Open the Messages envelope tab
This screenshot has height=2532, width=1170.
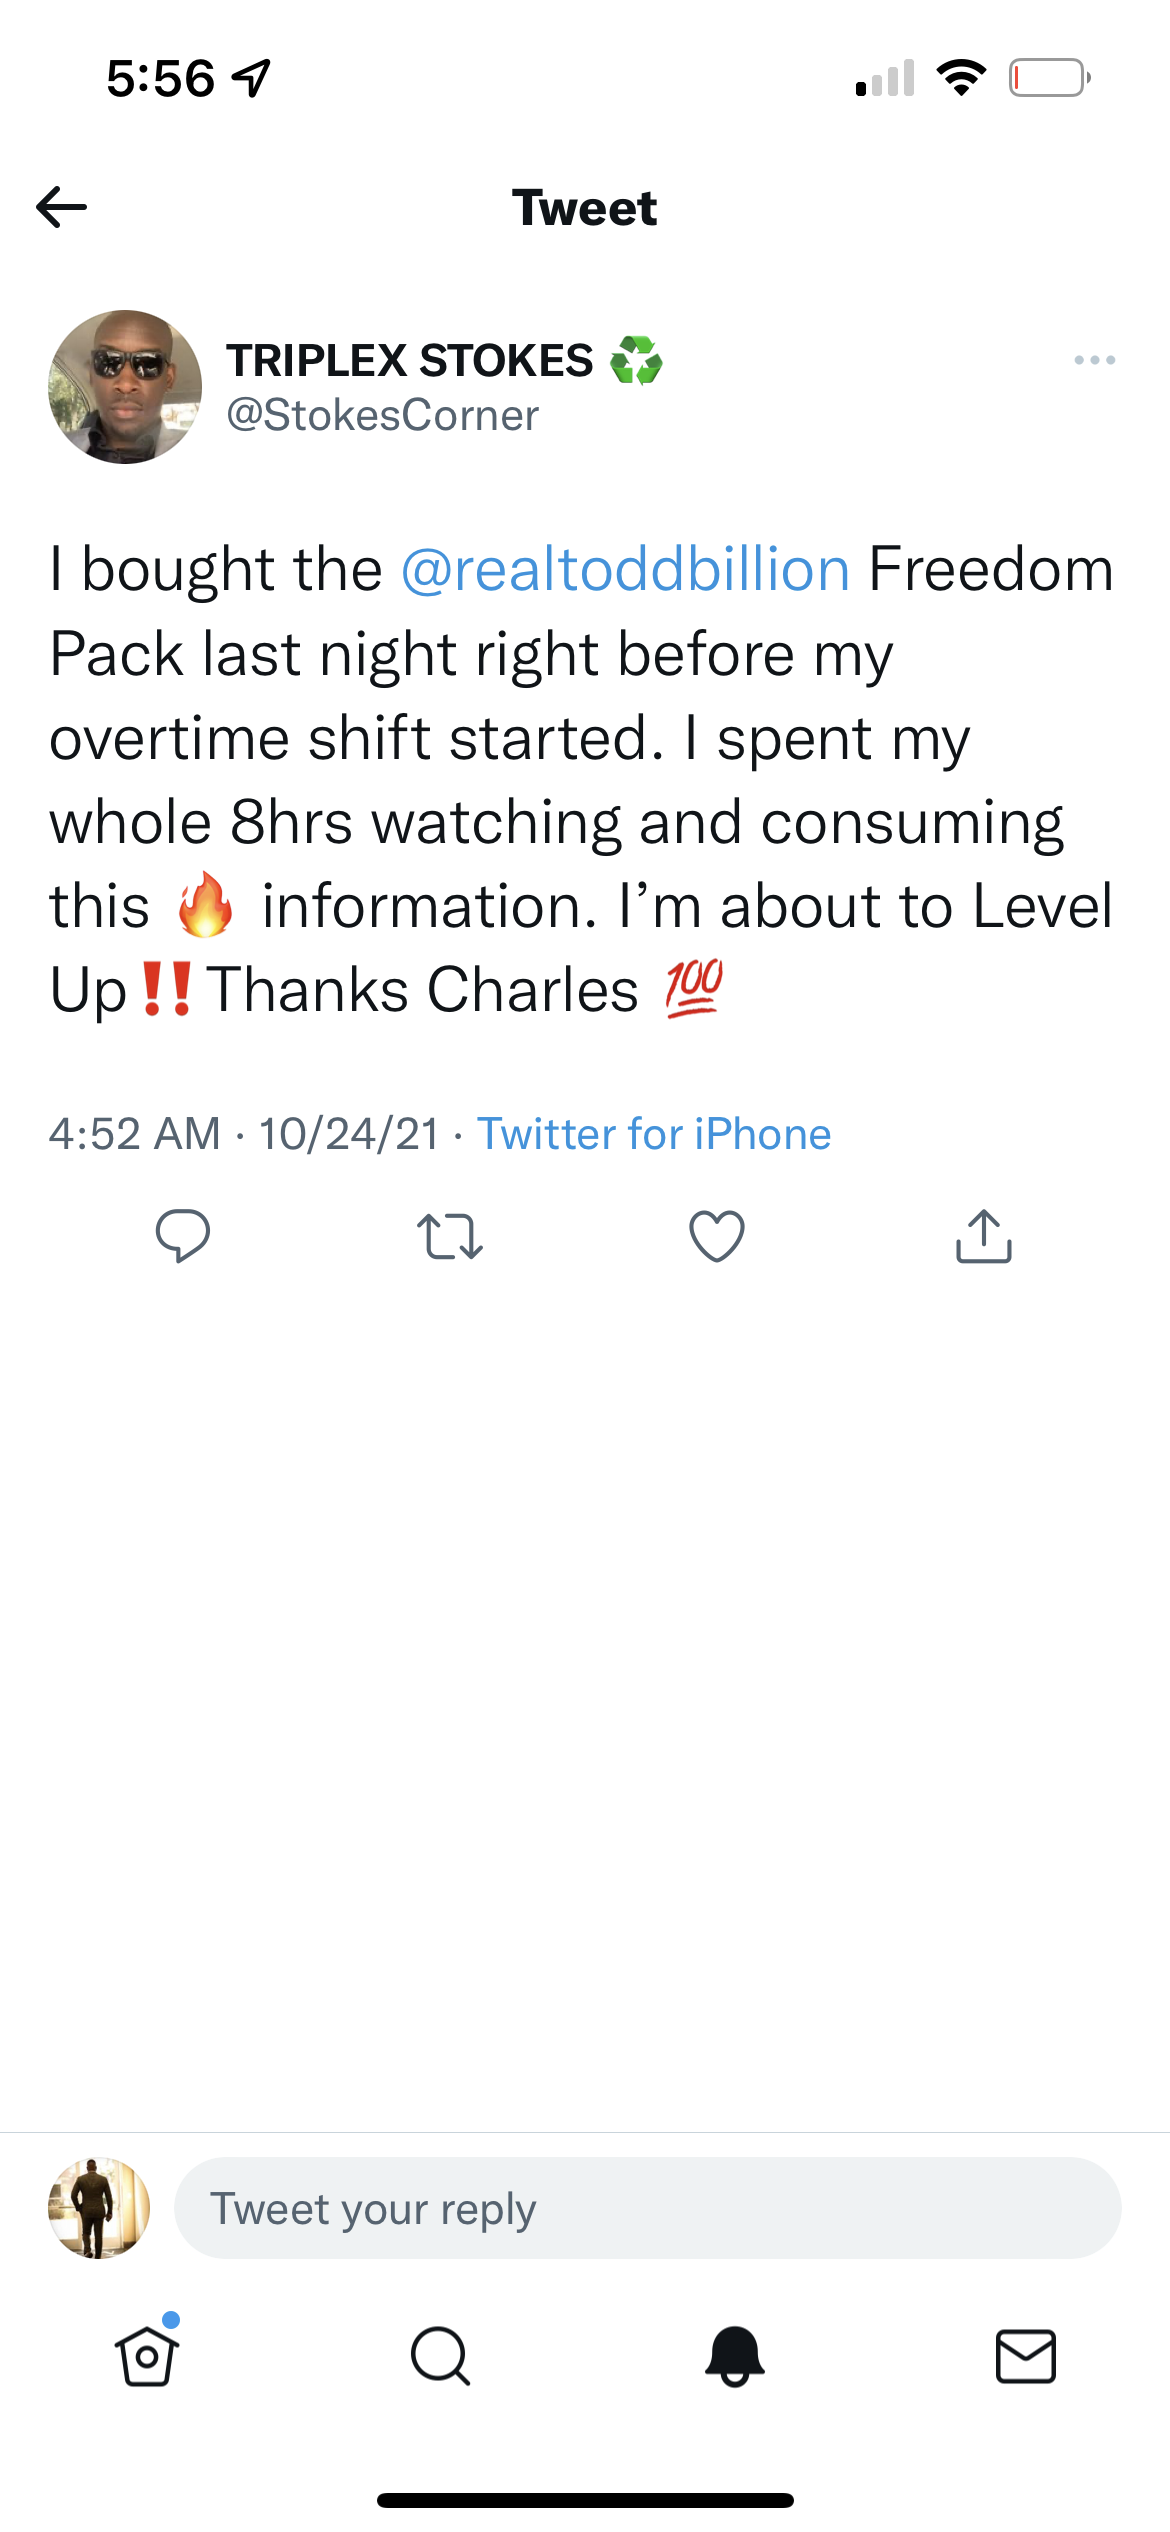pyautogui.click(x=1026, y=2356)
